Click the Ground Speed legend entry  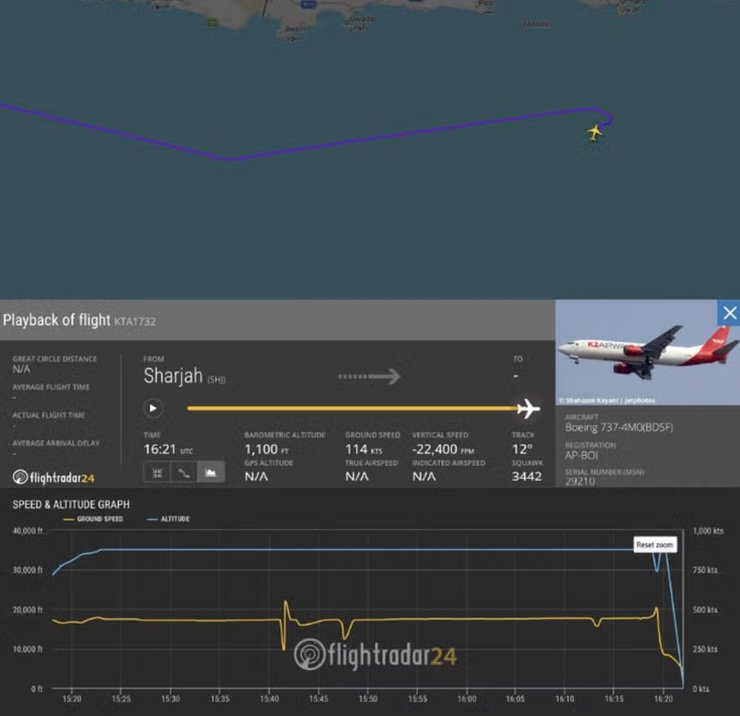click(x=93, y=519)
